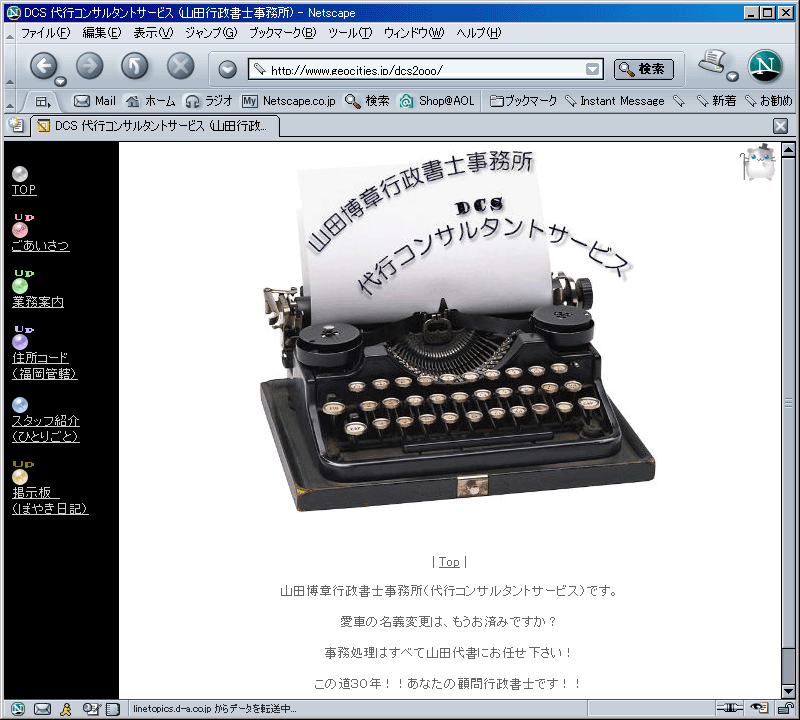Open the ホーム home shortcut
The image size is (800, 720).
151,101
